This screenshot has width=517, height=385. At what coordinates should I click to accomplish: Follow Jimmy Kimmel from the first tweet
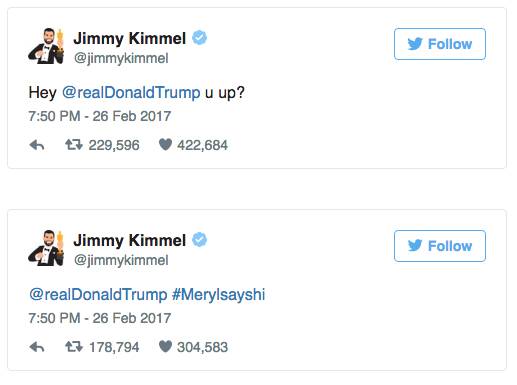(440, 44)
